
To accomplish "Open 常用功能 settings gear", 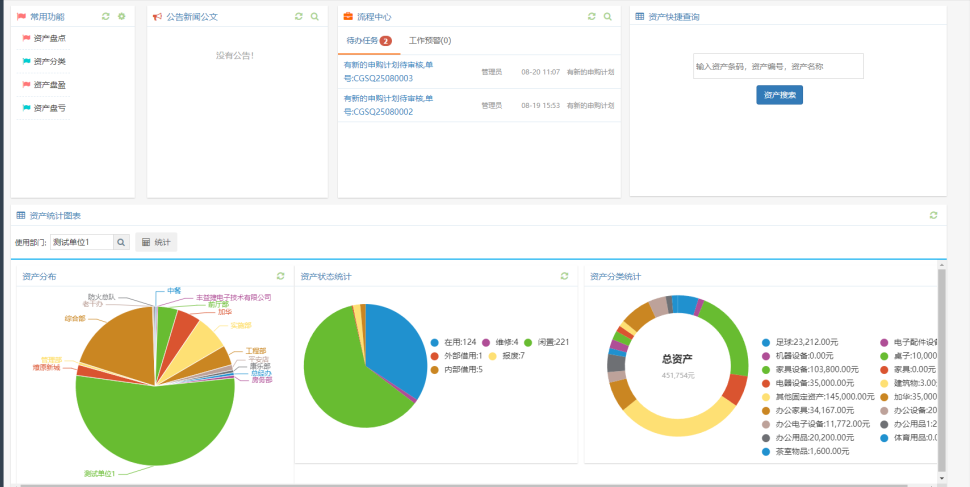I will (x=122, y=17).
